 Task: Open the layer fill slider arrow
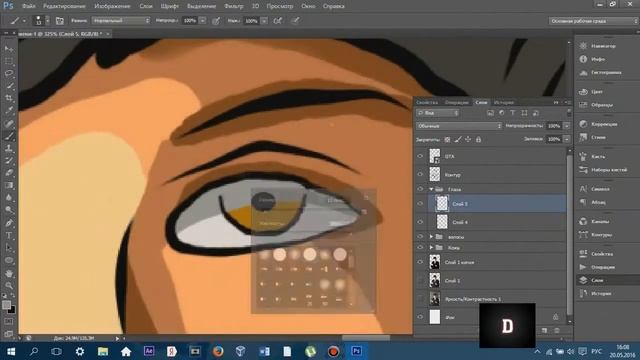point(567,139)
